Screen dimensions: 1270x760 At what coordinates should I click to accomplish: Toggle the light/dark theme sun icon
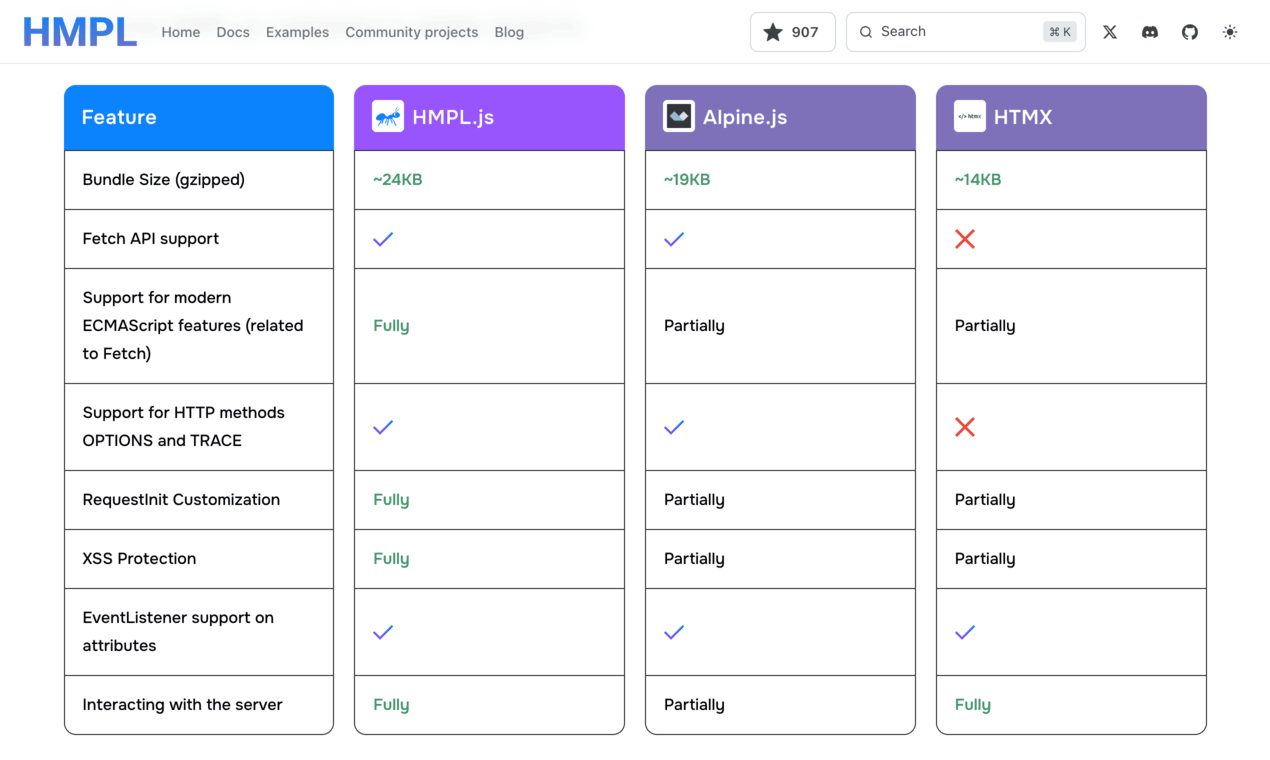1229,31
